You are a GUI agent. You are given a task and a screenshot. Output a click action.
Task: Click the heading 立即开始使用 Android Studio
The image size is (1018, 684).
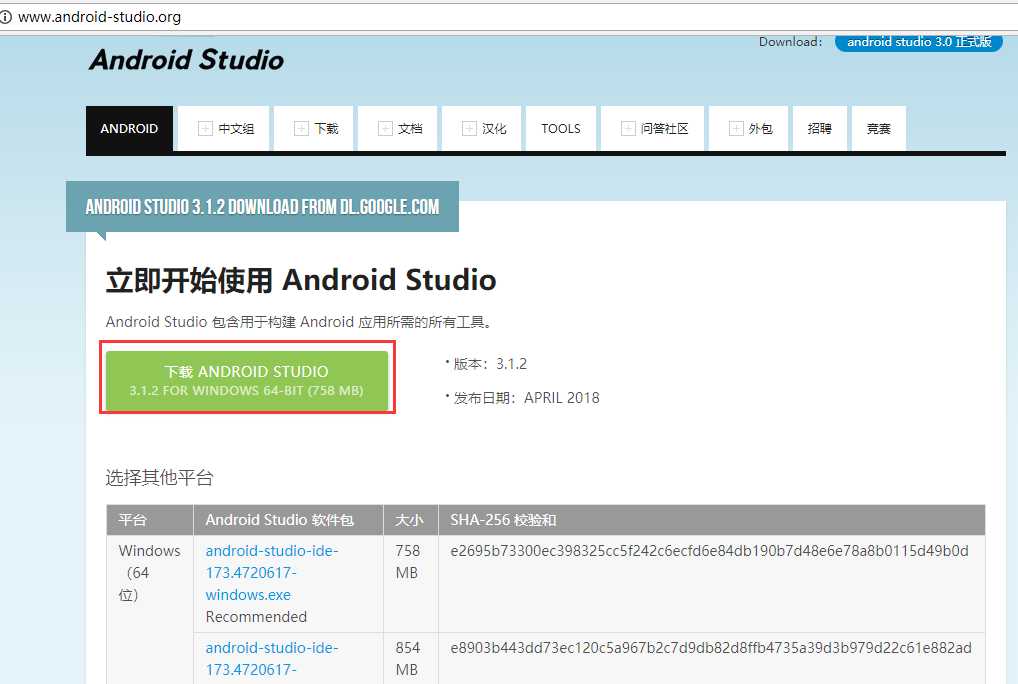pyautogui.click(x=301, y=280)
